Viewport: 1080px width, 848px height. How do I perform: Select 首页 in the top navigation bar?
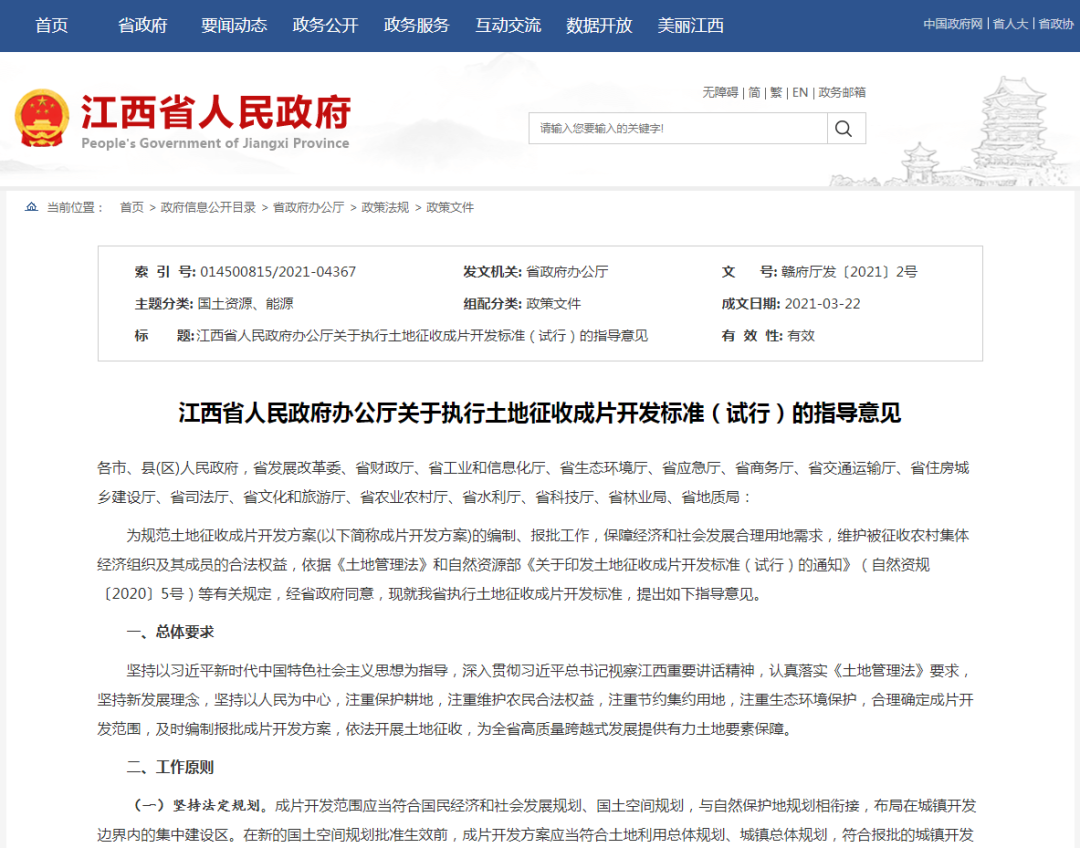[x=51, y=24]
